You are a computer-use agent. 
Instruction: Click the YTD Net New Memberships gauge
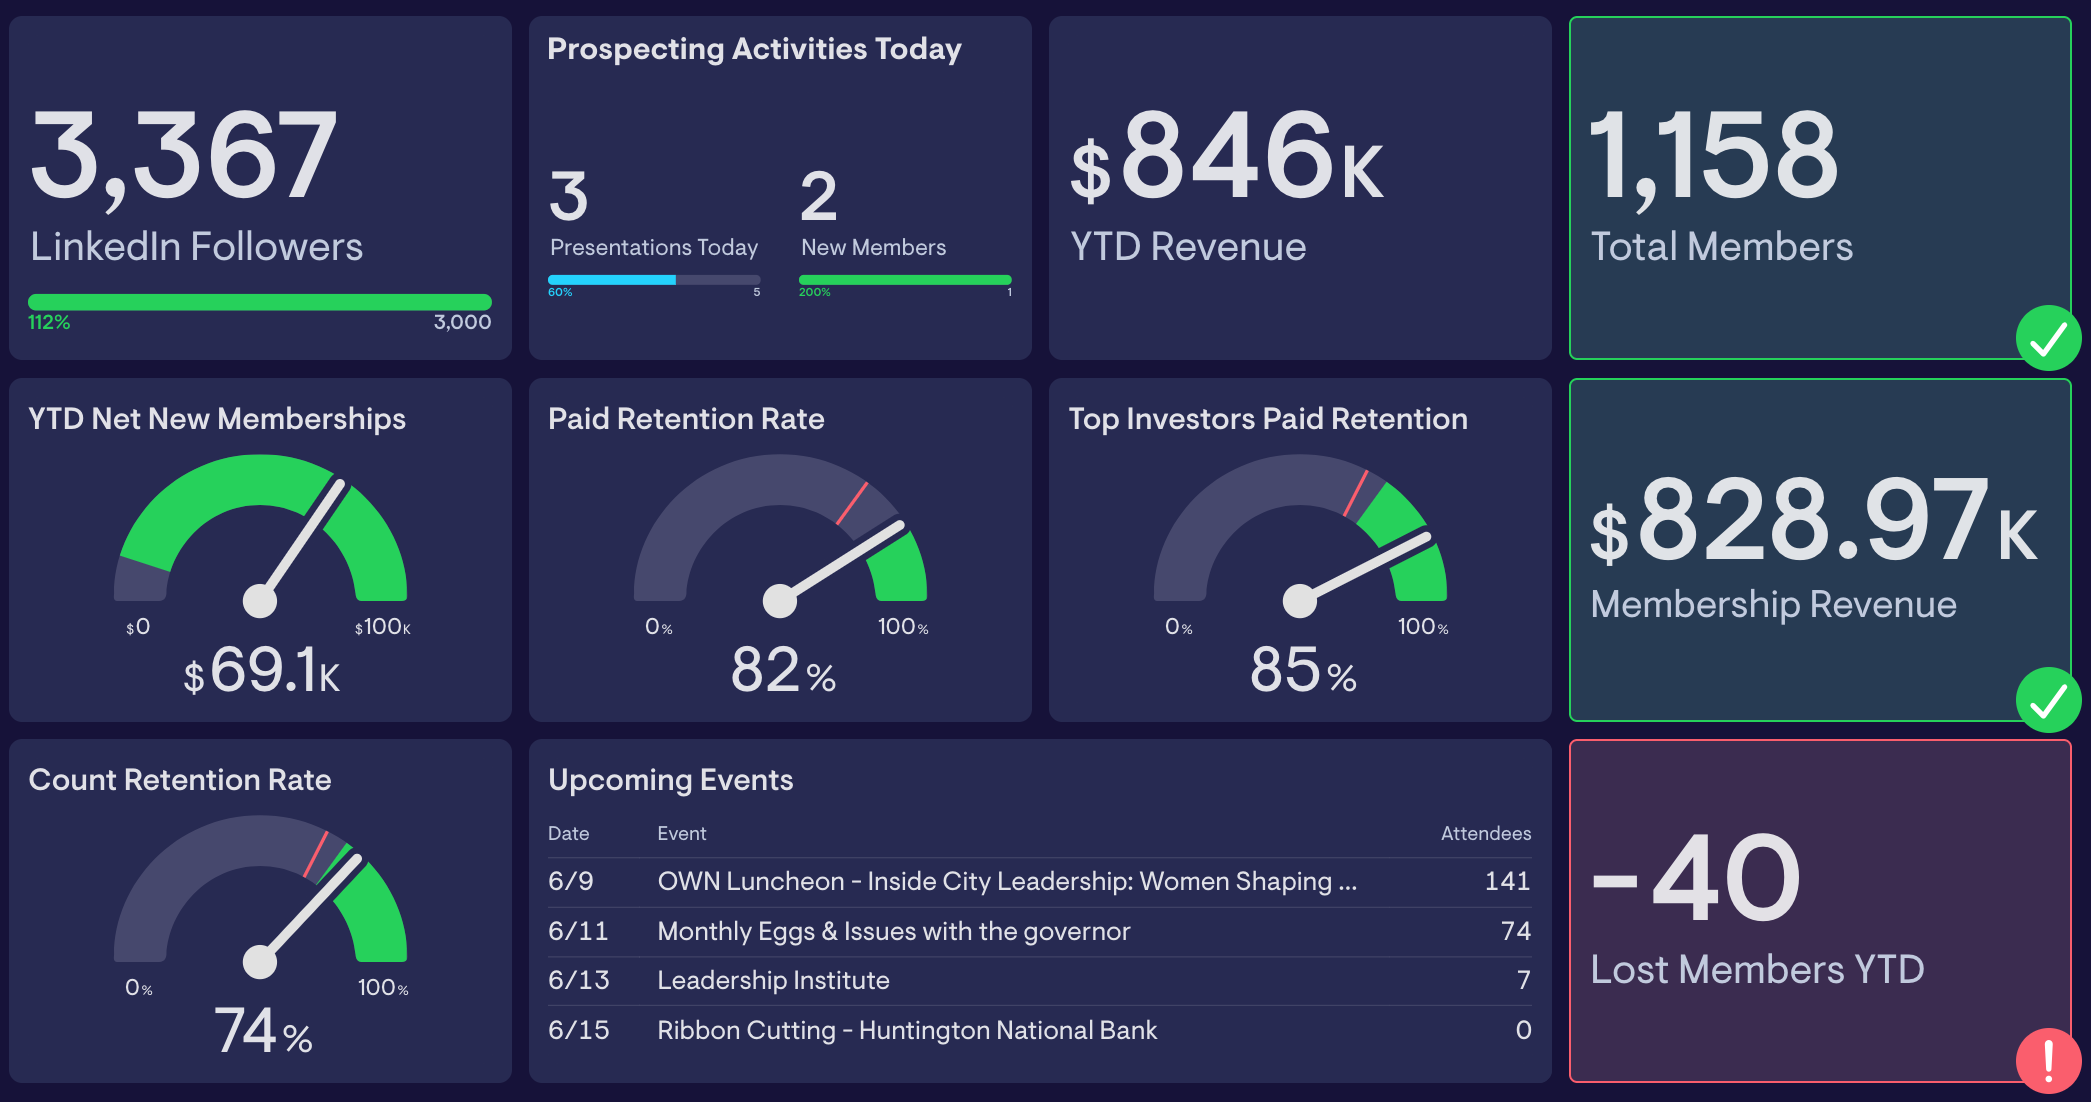(260, 535)
